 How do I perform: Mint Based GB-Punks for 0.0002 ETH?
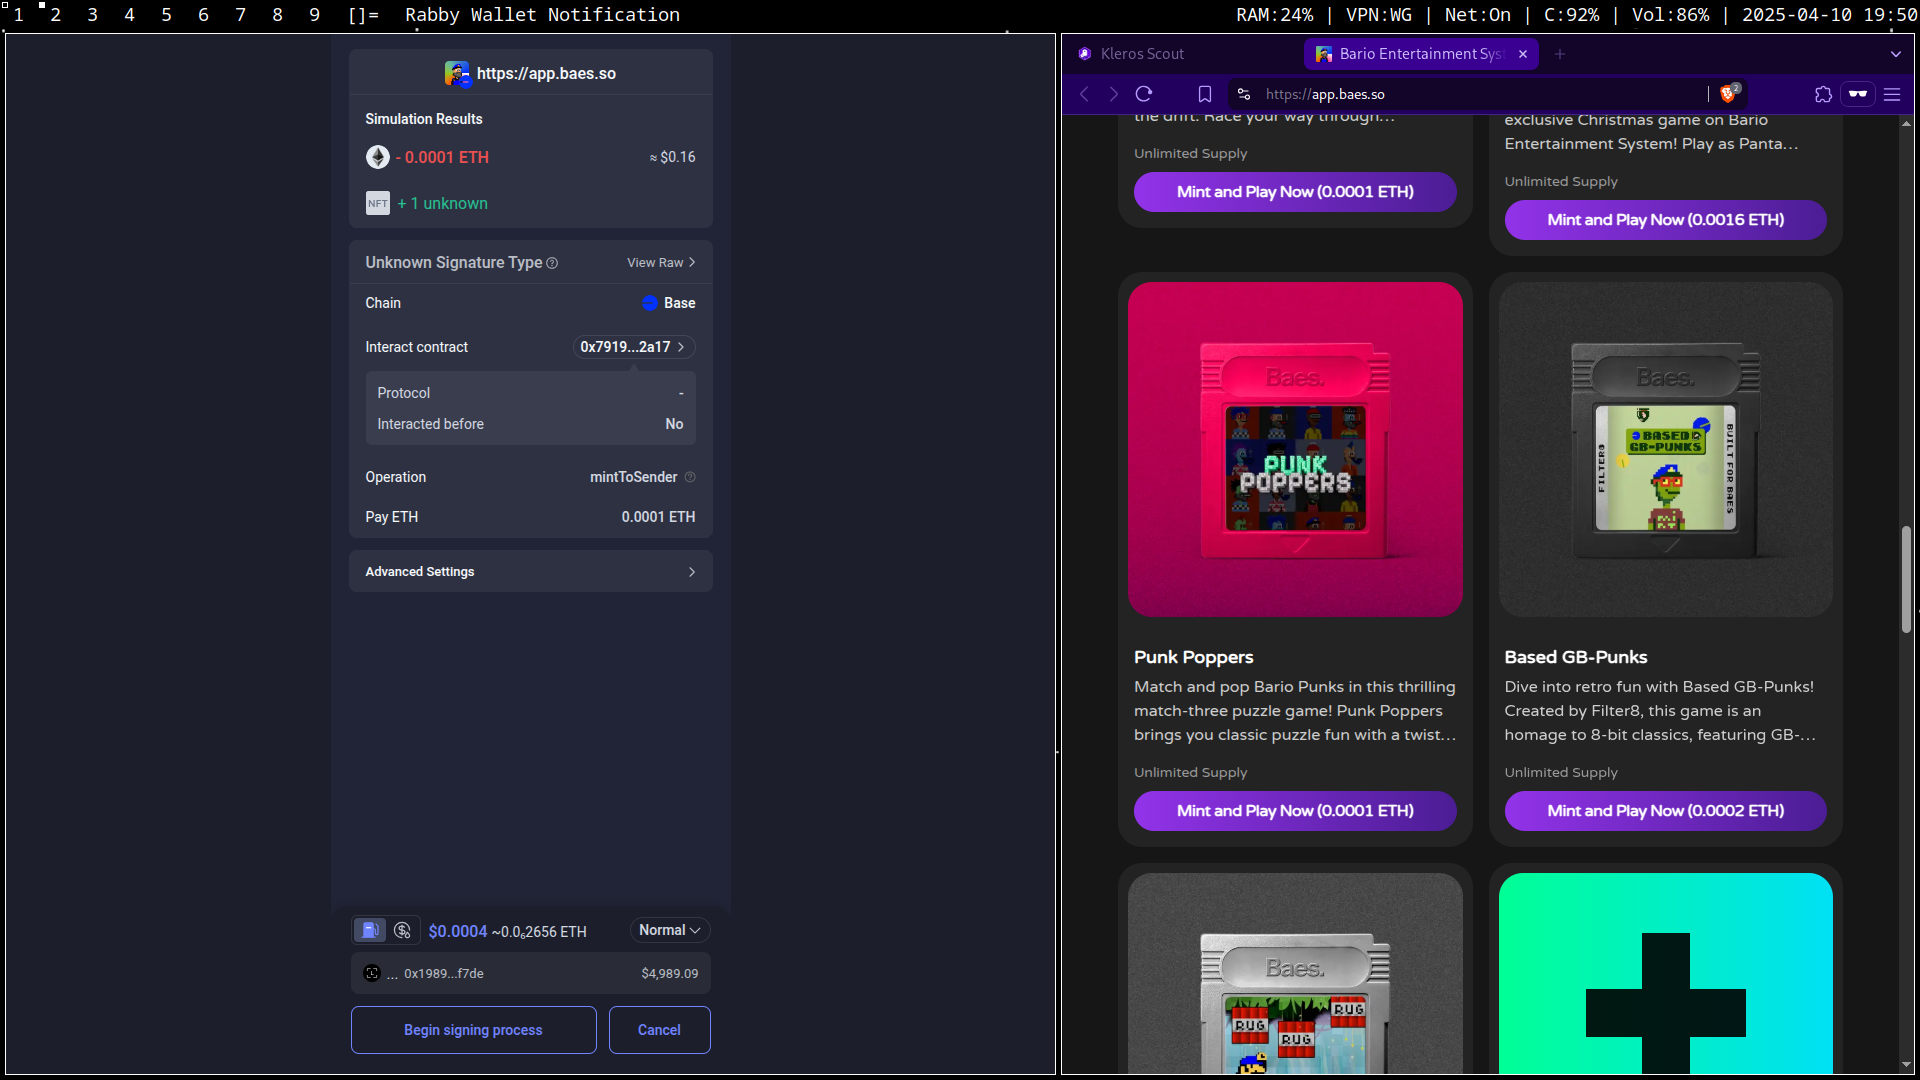tap(1666, 811)
